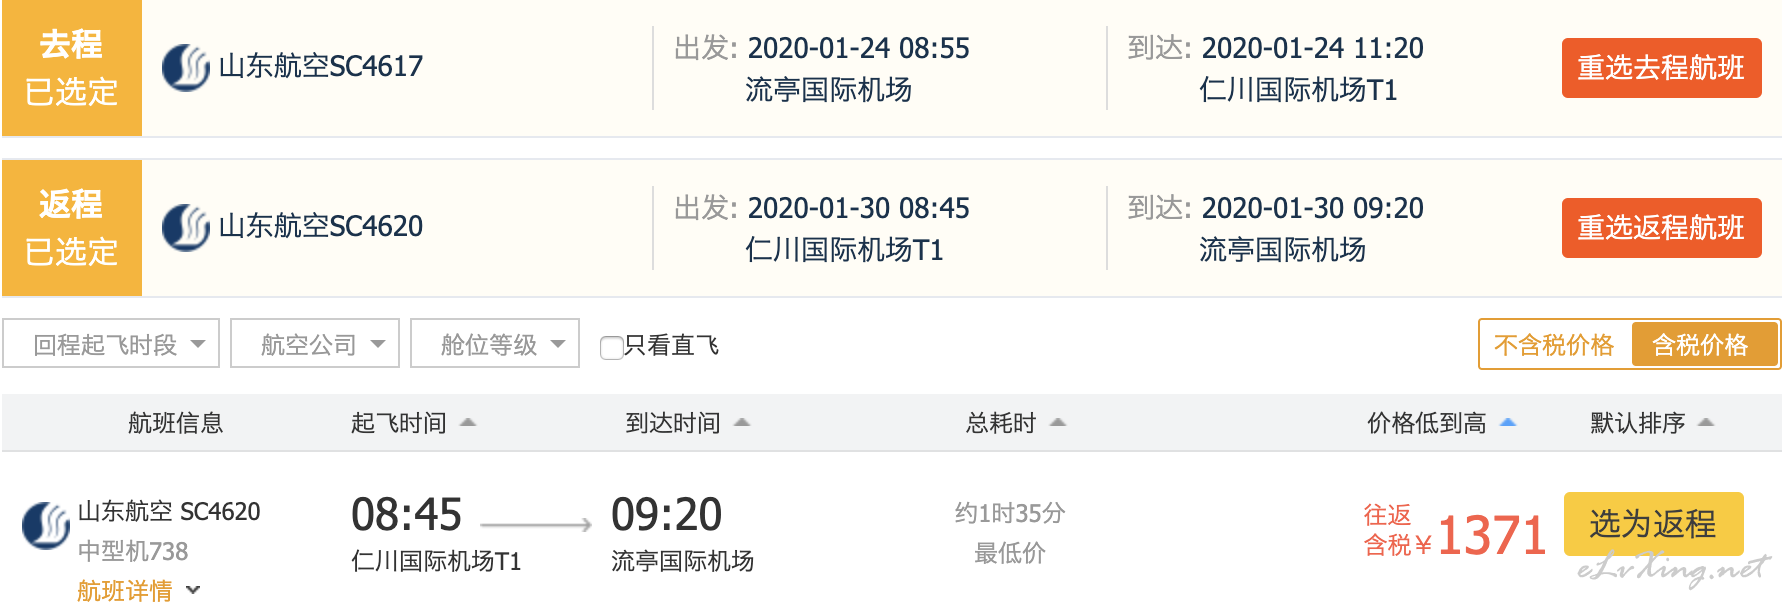Click 价格低到高 sort header
Image resolution: width=1782 pixels, height=602 pixels.
(1427, 423)
